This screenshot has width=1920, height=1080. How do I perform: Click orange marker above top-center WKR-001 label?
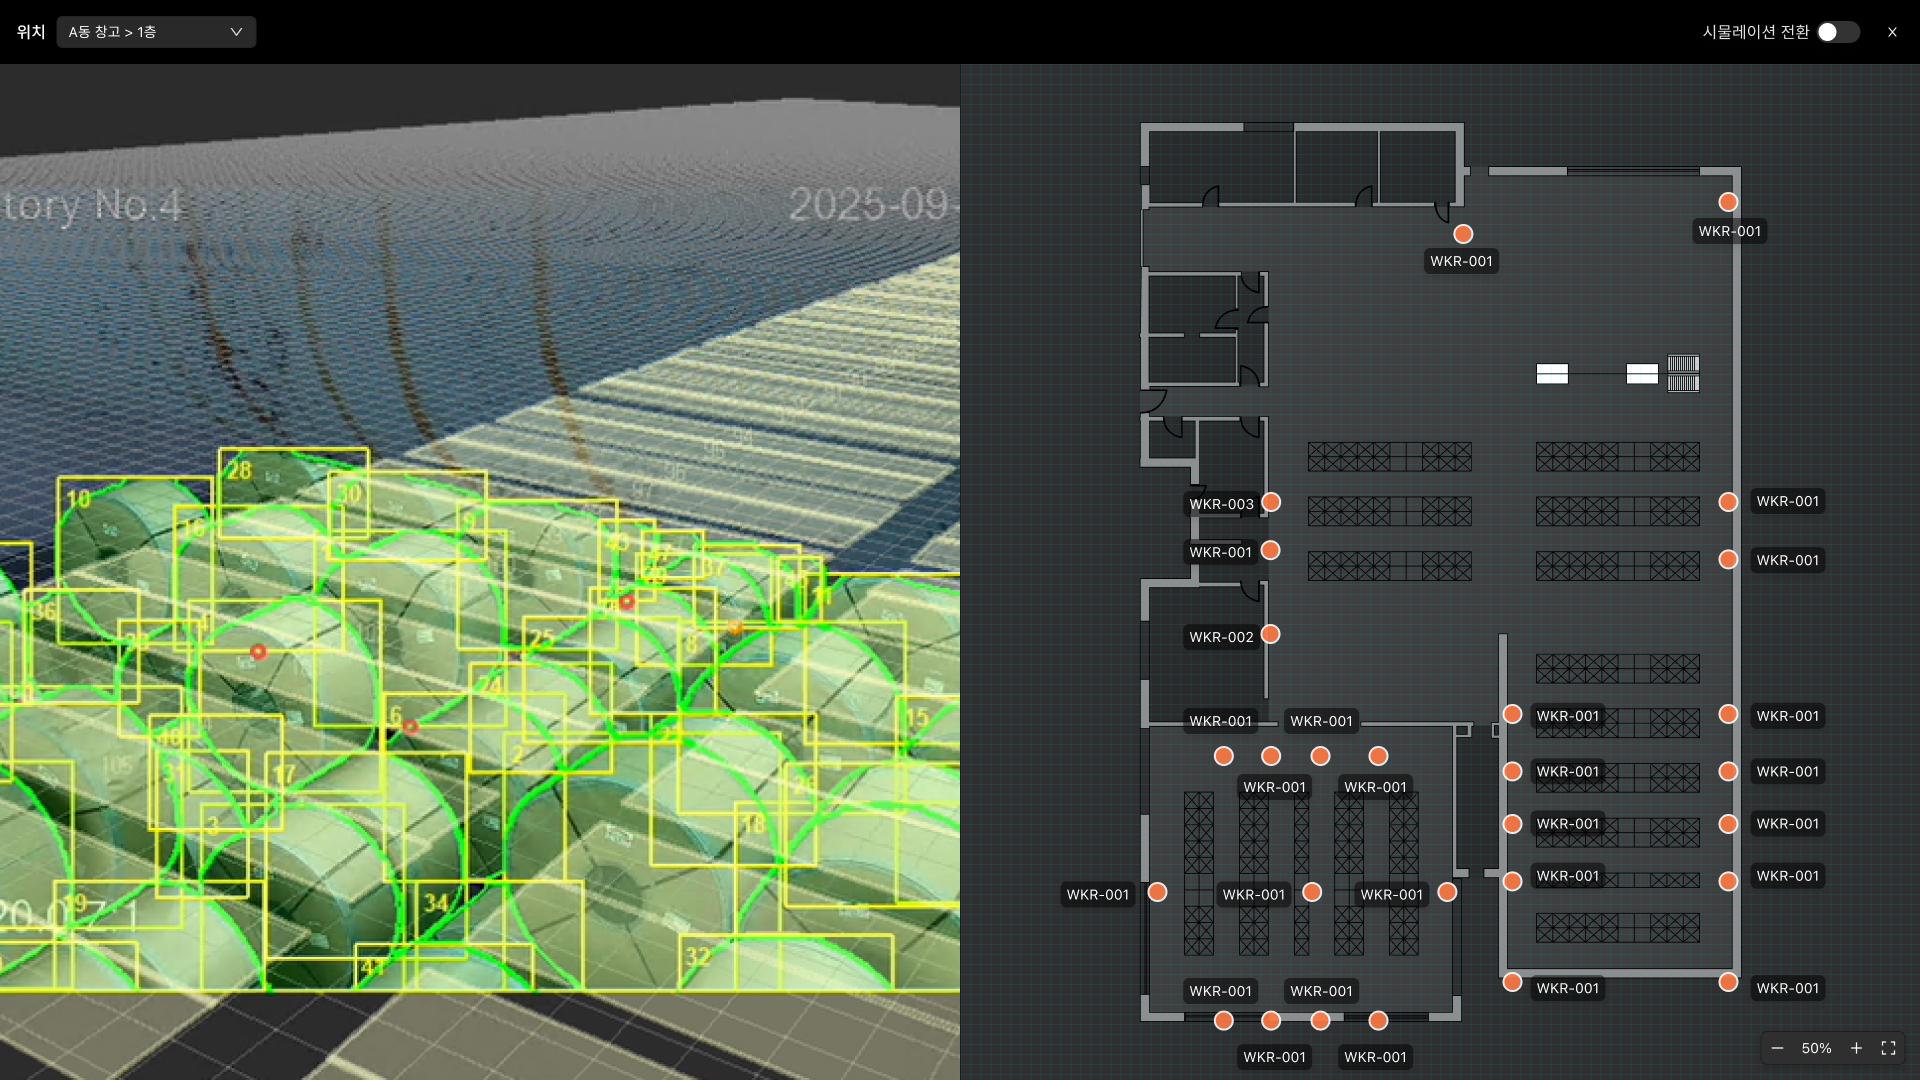coord(1463,234)
